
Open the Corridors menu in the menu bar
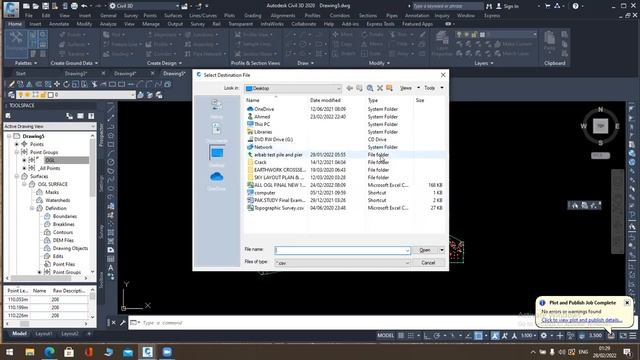point(340,16)
